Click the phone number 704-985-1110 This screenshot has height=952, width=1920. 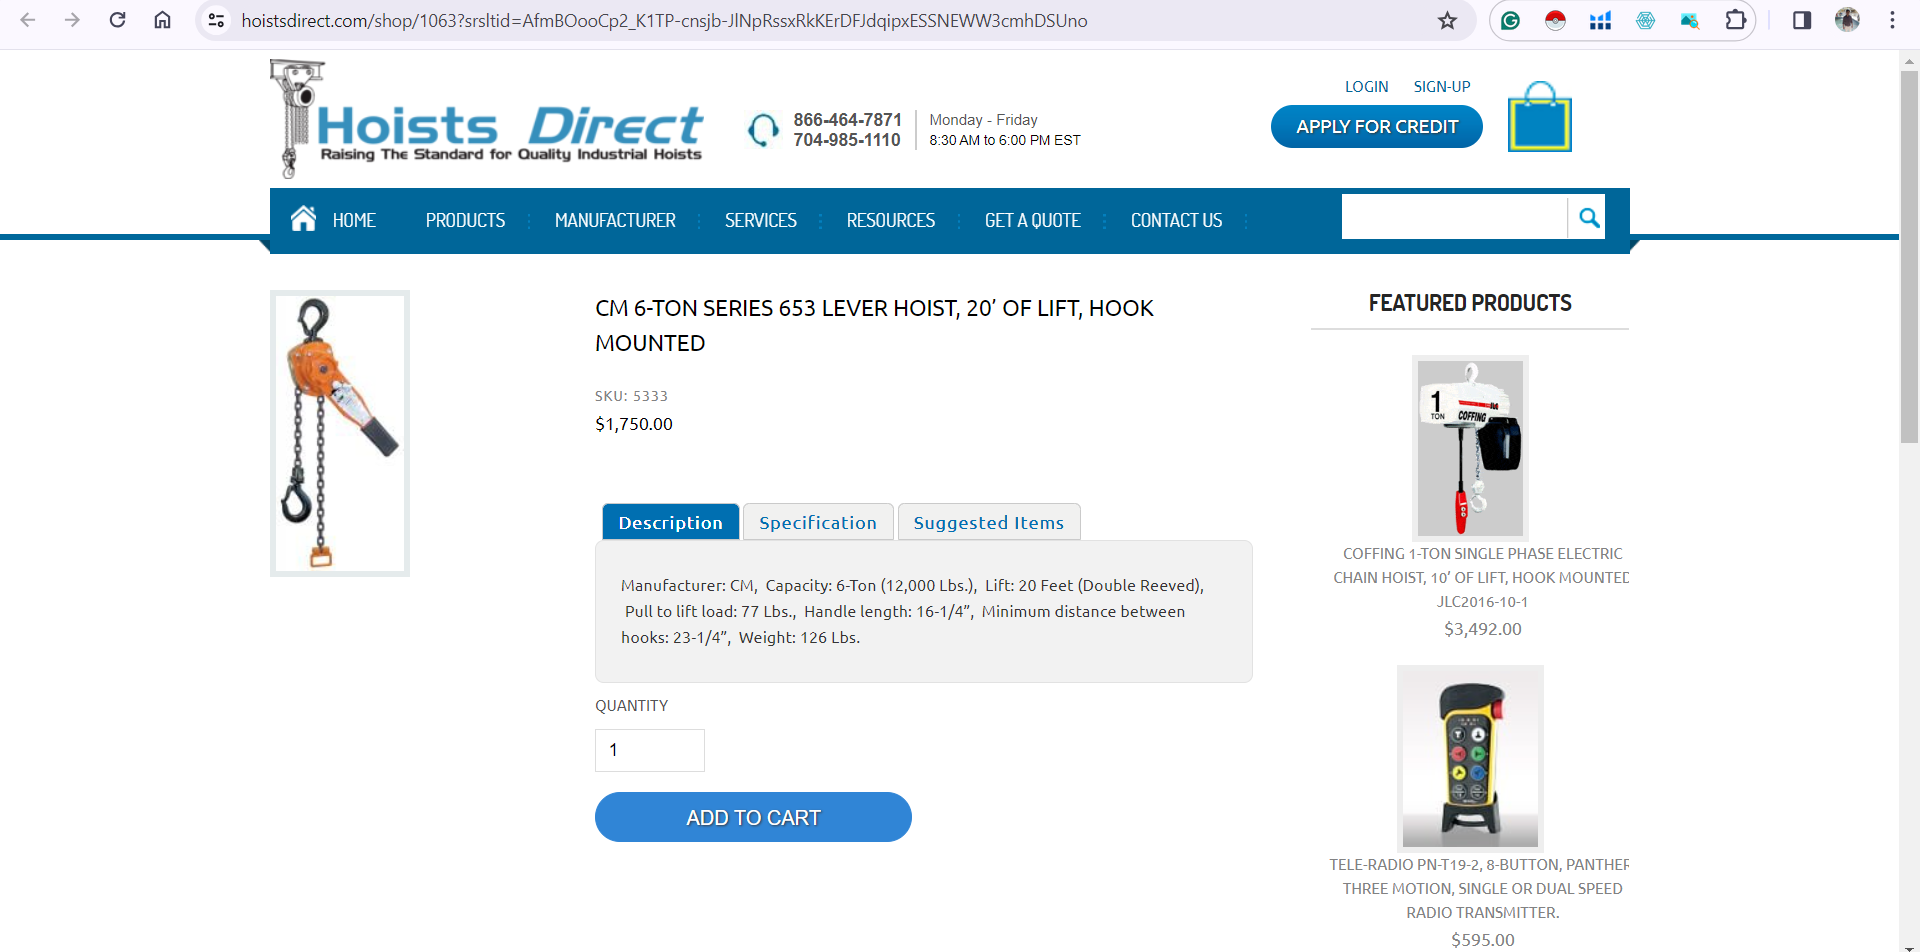click(x=847, y=140)
